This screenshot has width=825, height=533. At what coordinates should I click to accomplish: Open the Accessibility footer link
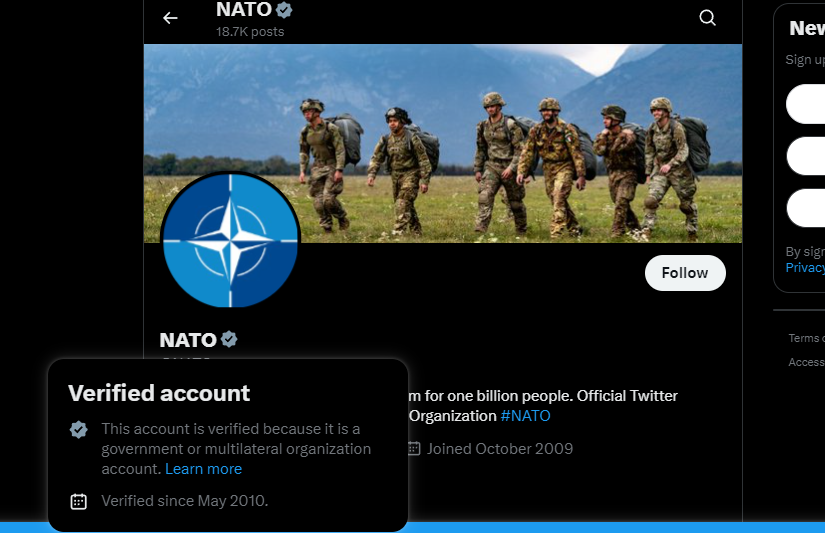806,362
